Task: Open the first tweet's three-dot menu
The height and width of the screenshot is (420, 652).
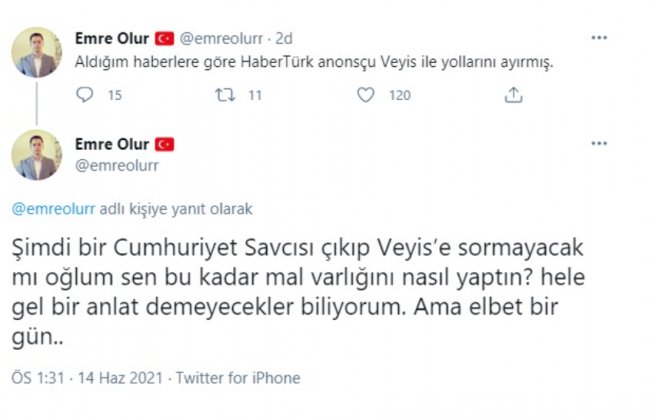Action: click(599, 38)
